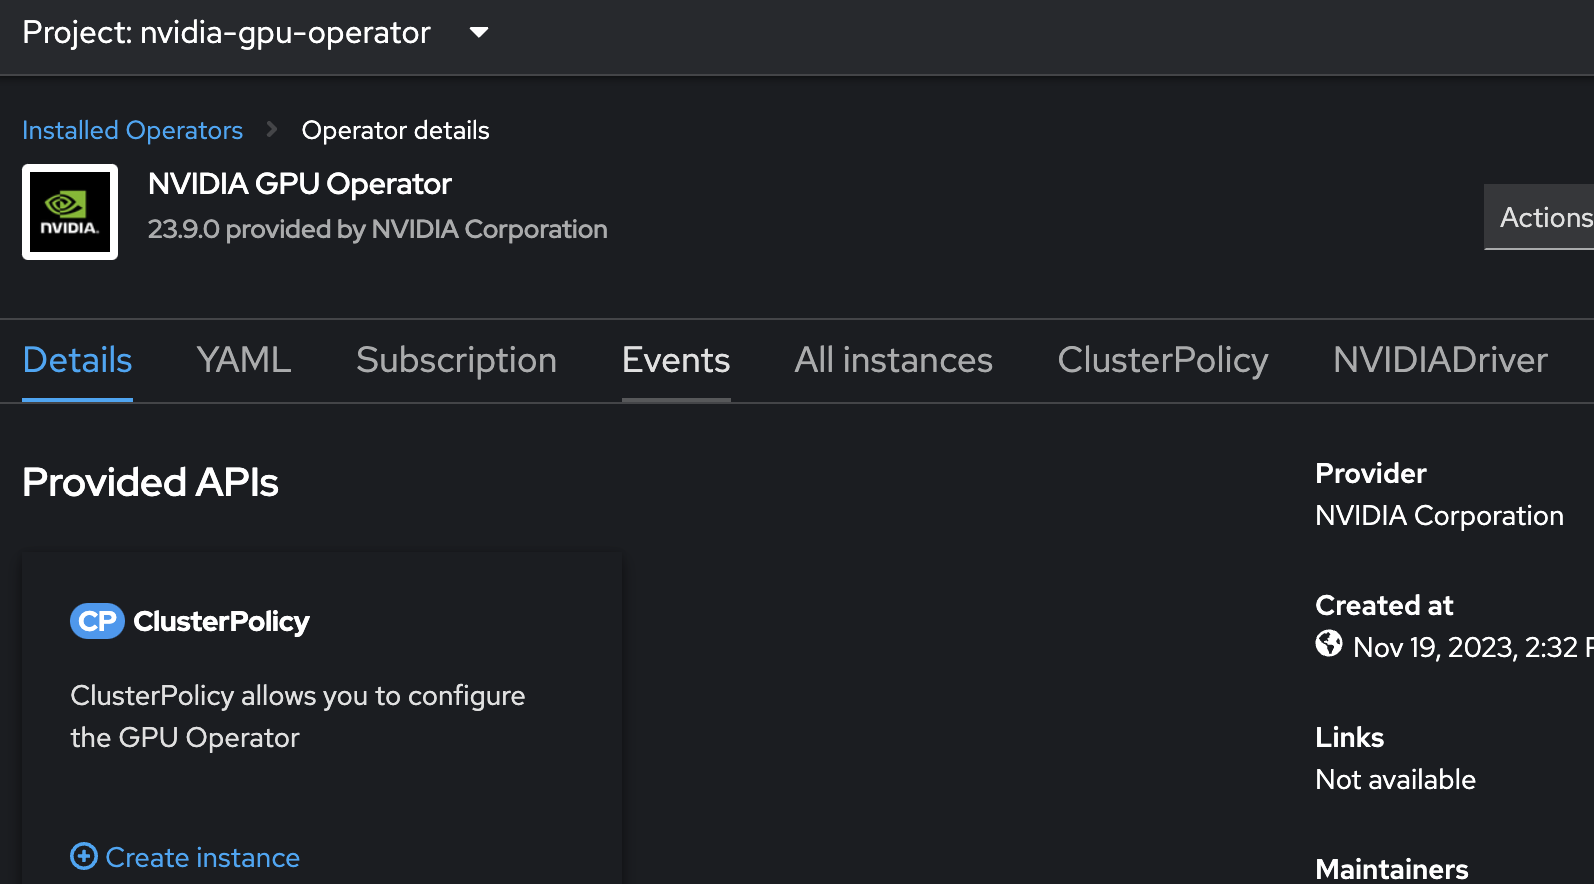Open the ClusterPolicy tab
This screenshot has height=884, width=1594.
[x=1162, y=360]
